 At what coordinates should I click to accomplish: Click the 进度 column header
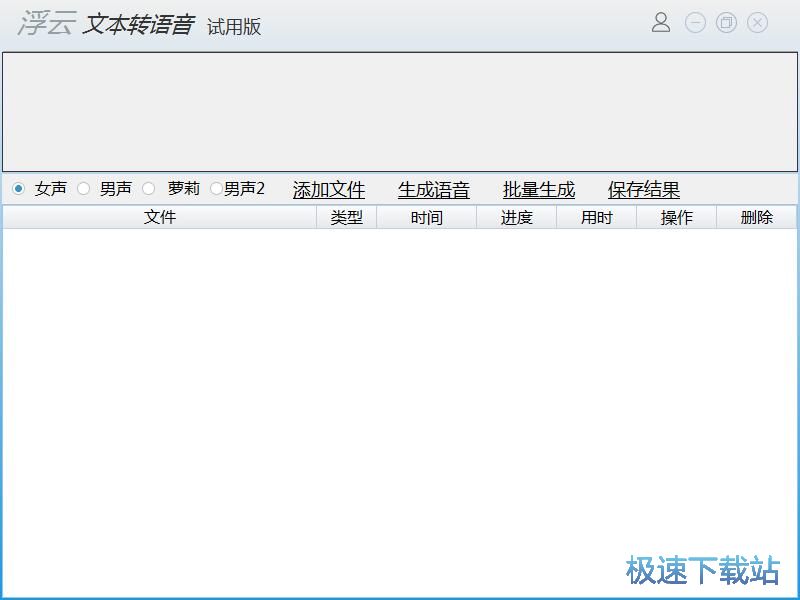coord(516,217)
